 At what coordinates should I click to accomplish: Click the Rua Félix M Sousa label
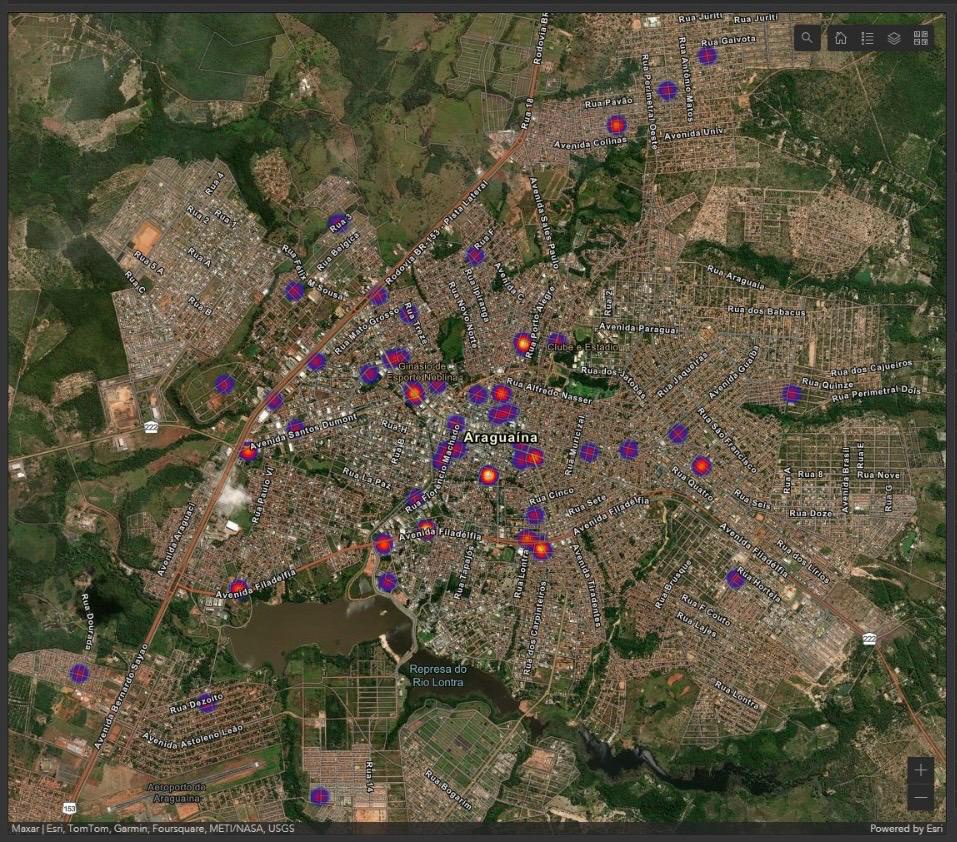pyautogui.click(x=313, y=272)
